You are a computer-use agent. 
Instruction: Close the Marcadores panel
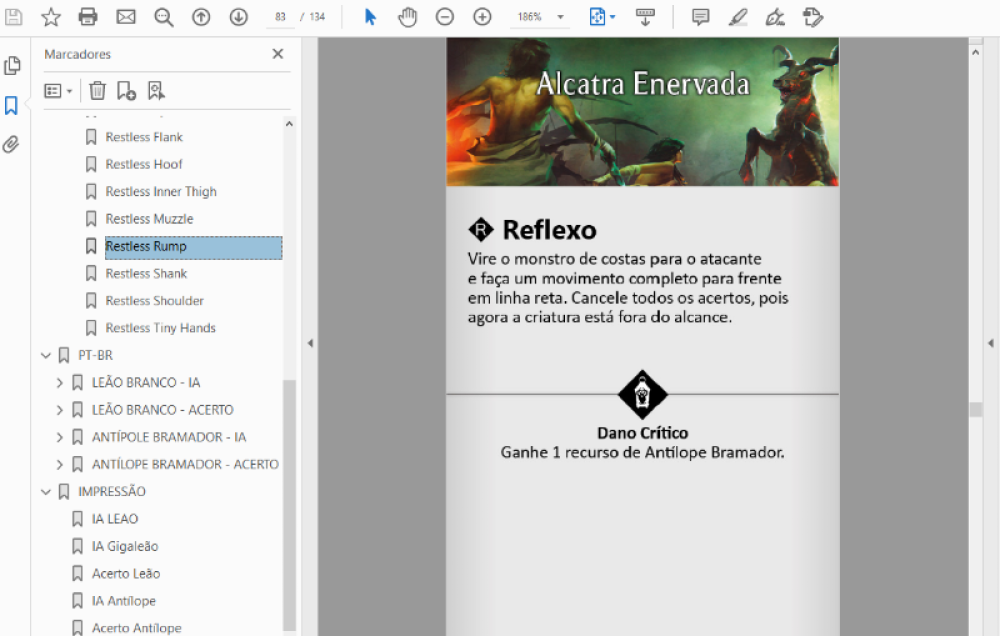(278, 54)
